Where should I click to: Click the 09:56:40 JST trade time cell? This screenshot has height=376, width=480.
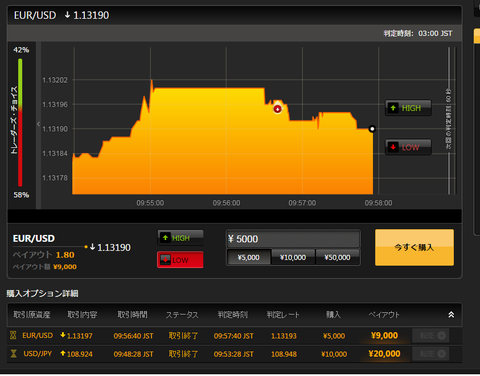click(133, 336)
